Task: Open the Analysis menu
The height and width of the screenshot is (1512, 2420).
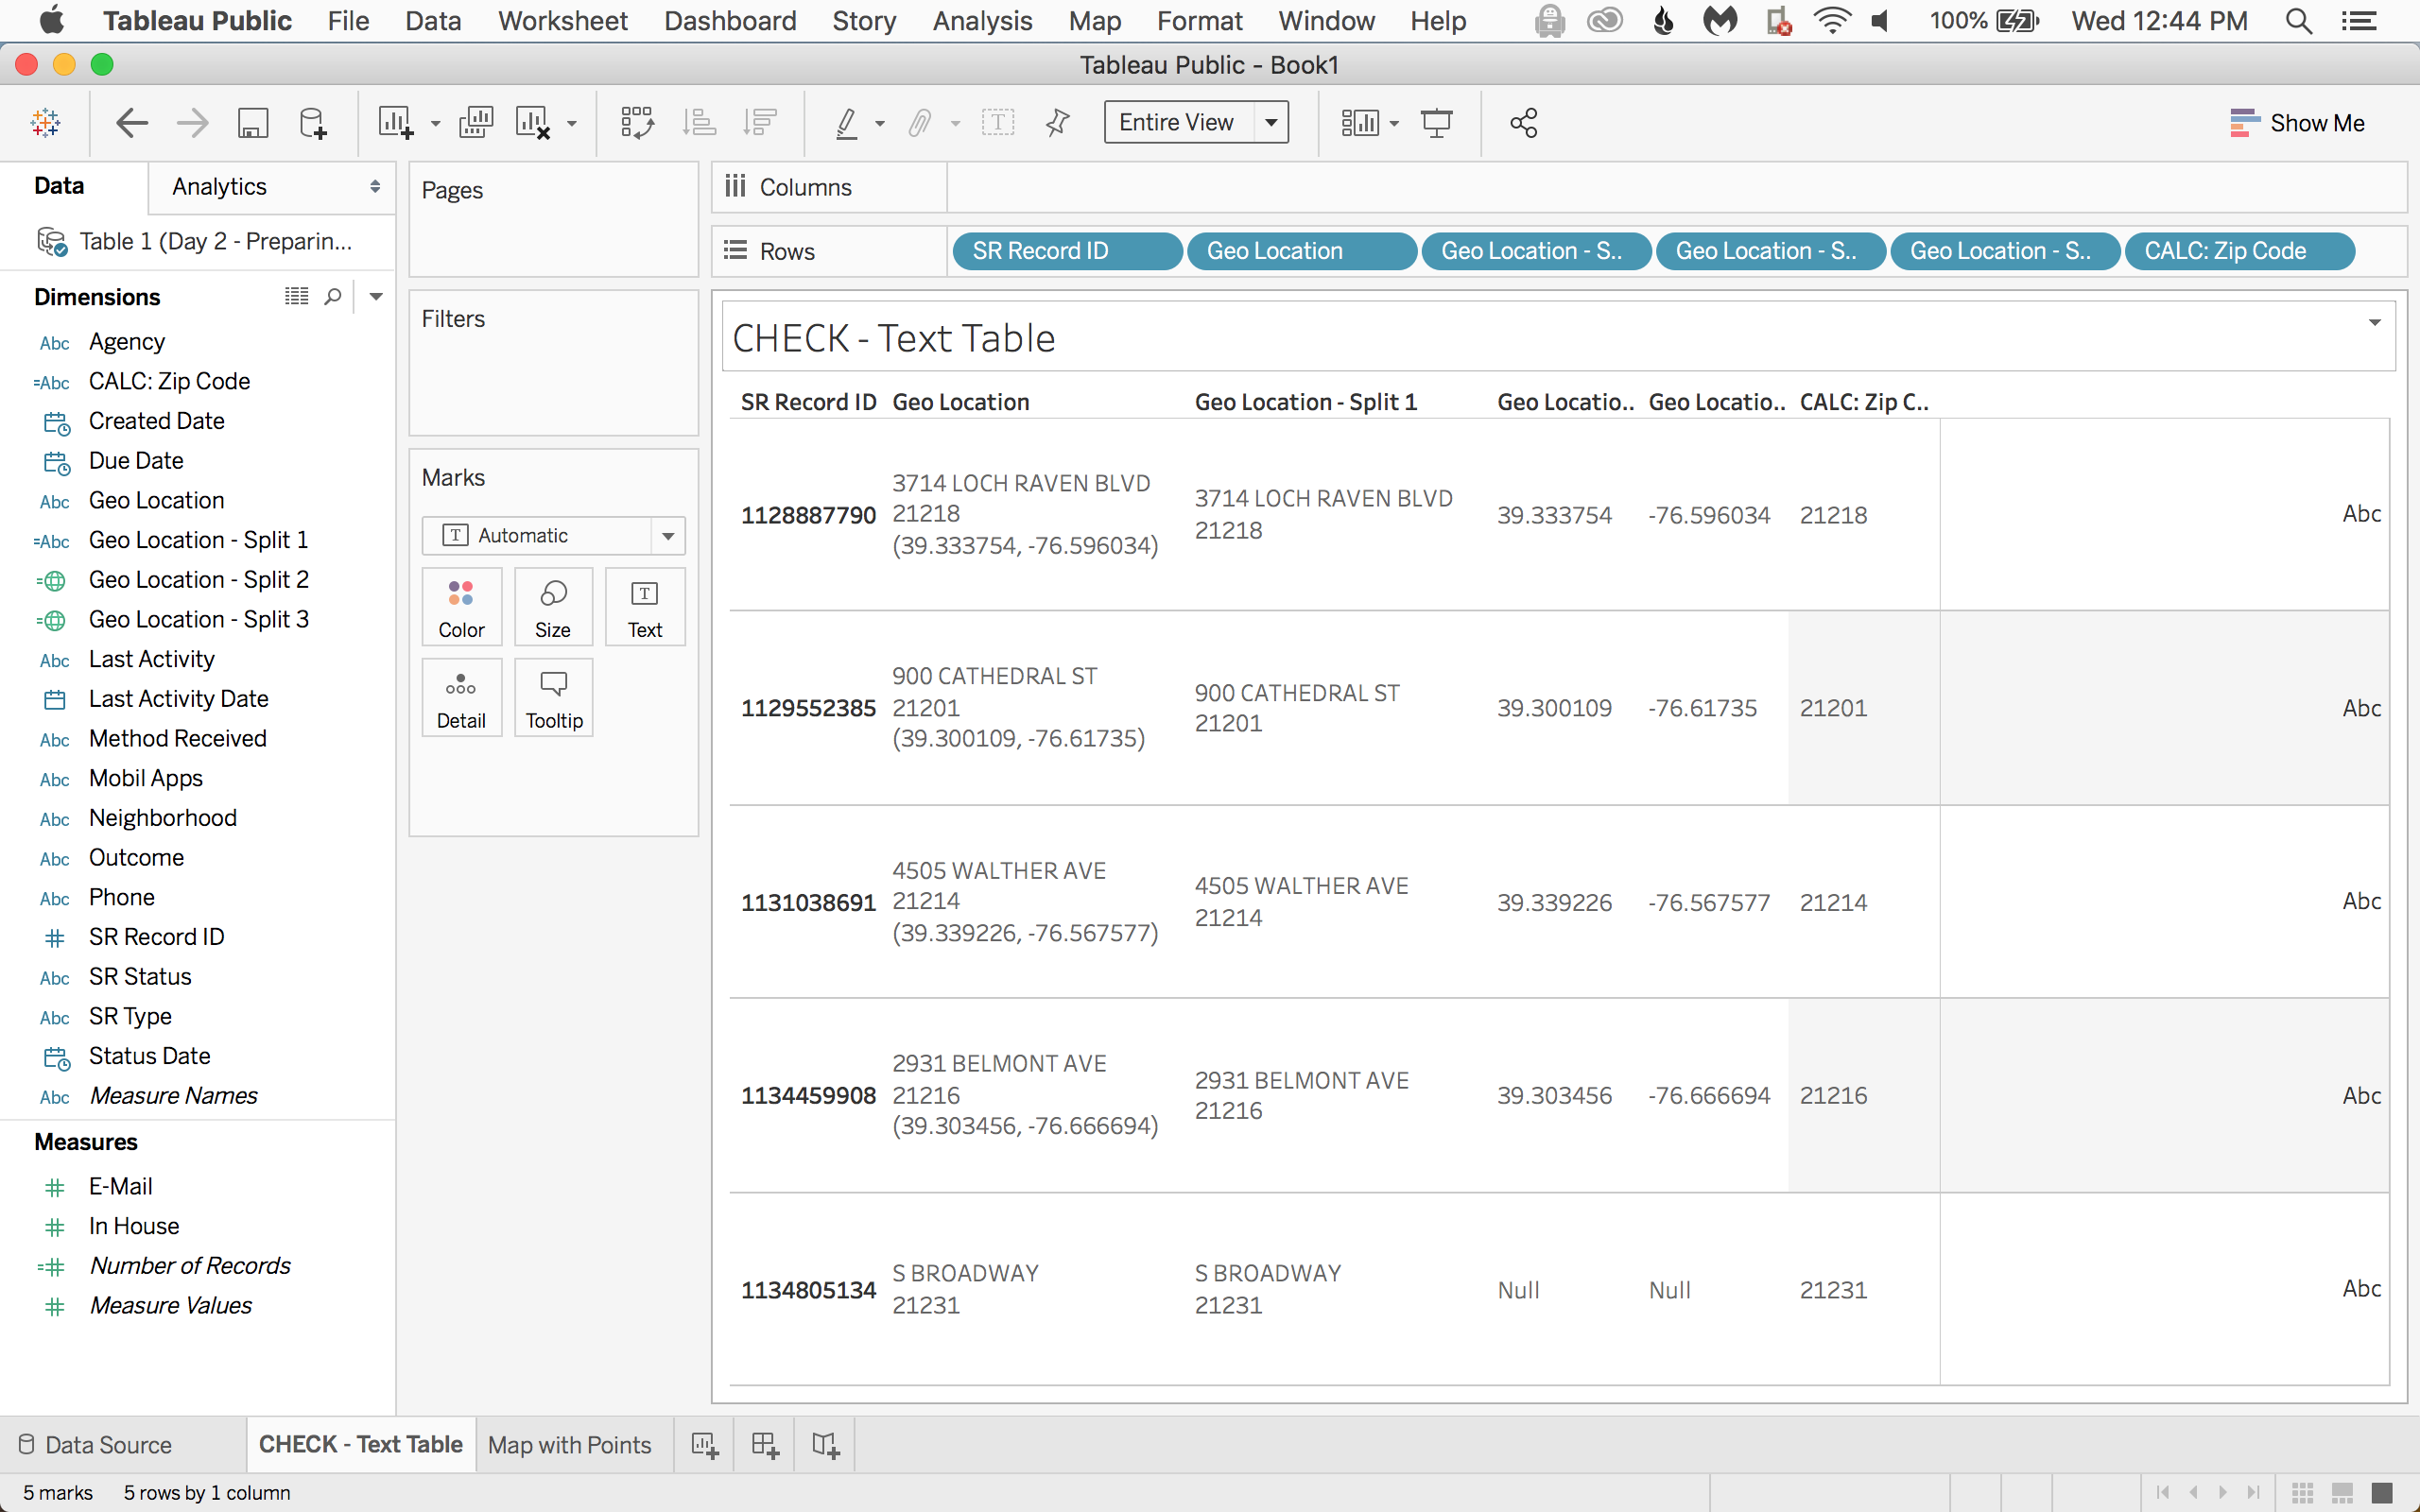Action: tap(982, 21)
